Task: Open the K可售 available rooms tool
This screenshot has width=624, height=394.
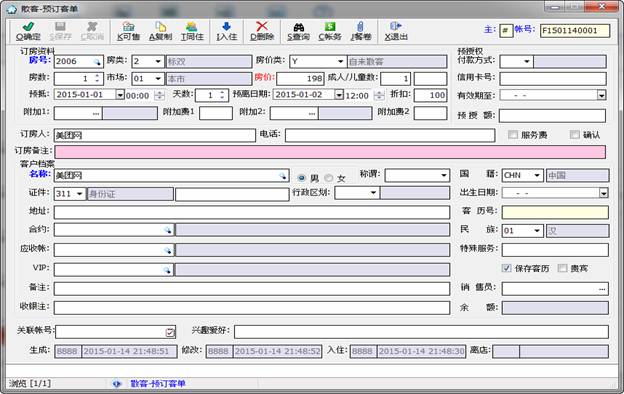Action: click(x=128, y=31)
